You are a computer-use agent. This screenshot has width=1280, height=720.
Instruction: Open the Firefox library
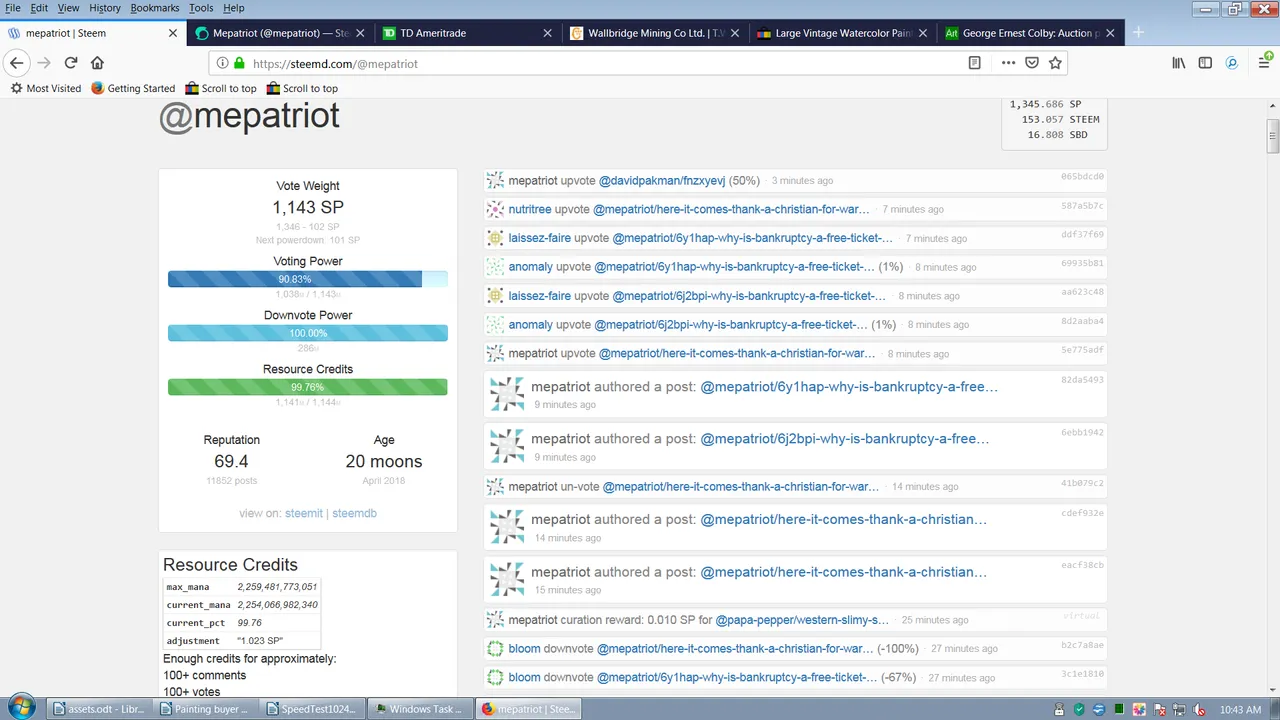coord(1179,63)
